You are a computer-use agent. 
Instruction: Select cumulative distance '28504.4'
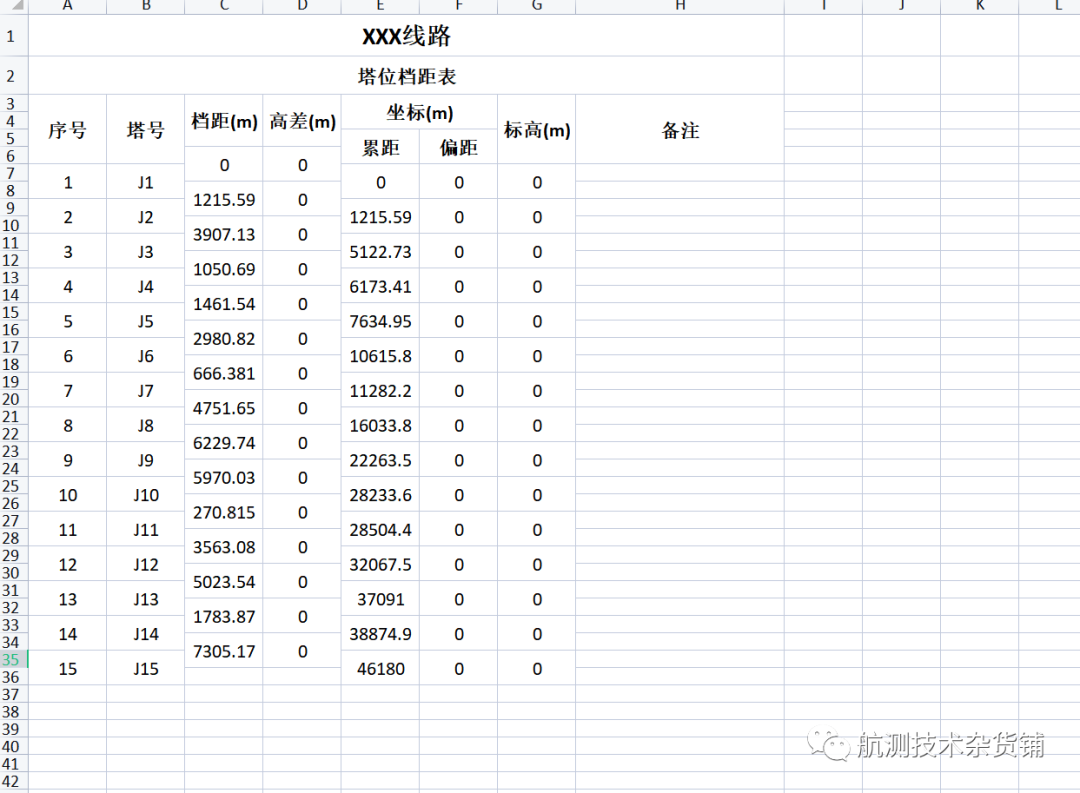(380, 530)
